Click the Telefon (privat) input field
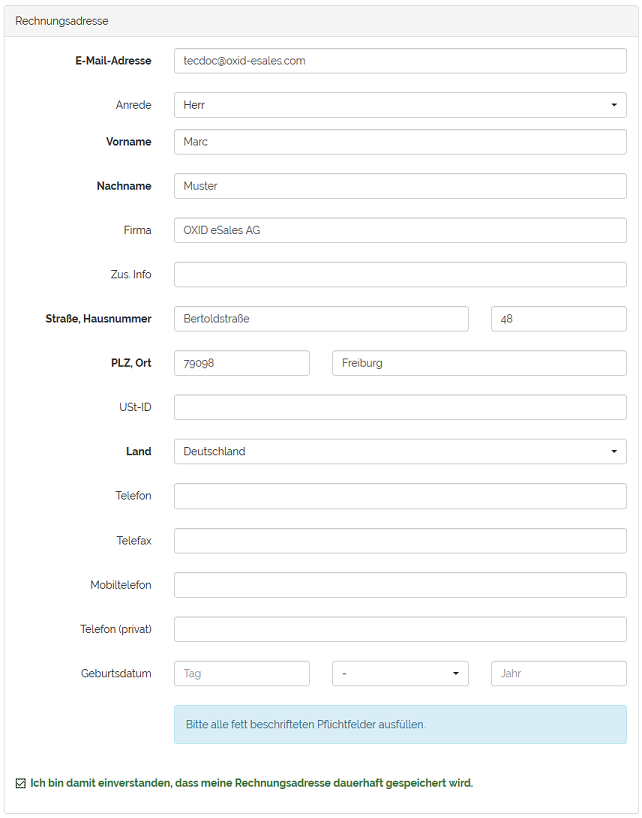 400,629
